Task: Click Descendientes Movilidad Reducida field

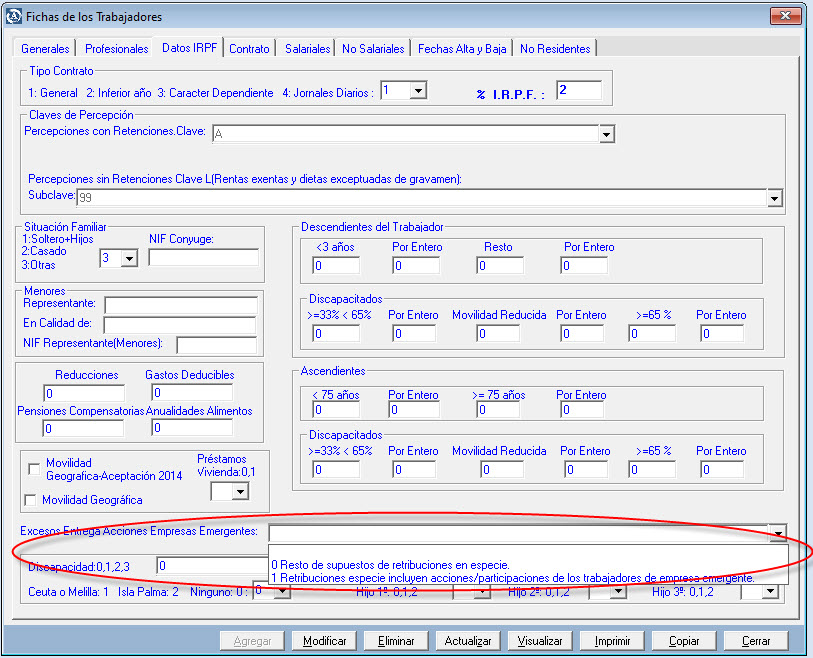Action: (x=498, y=333)
